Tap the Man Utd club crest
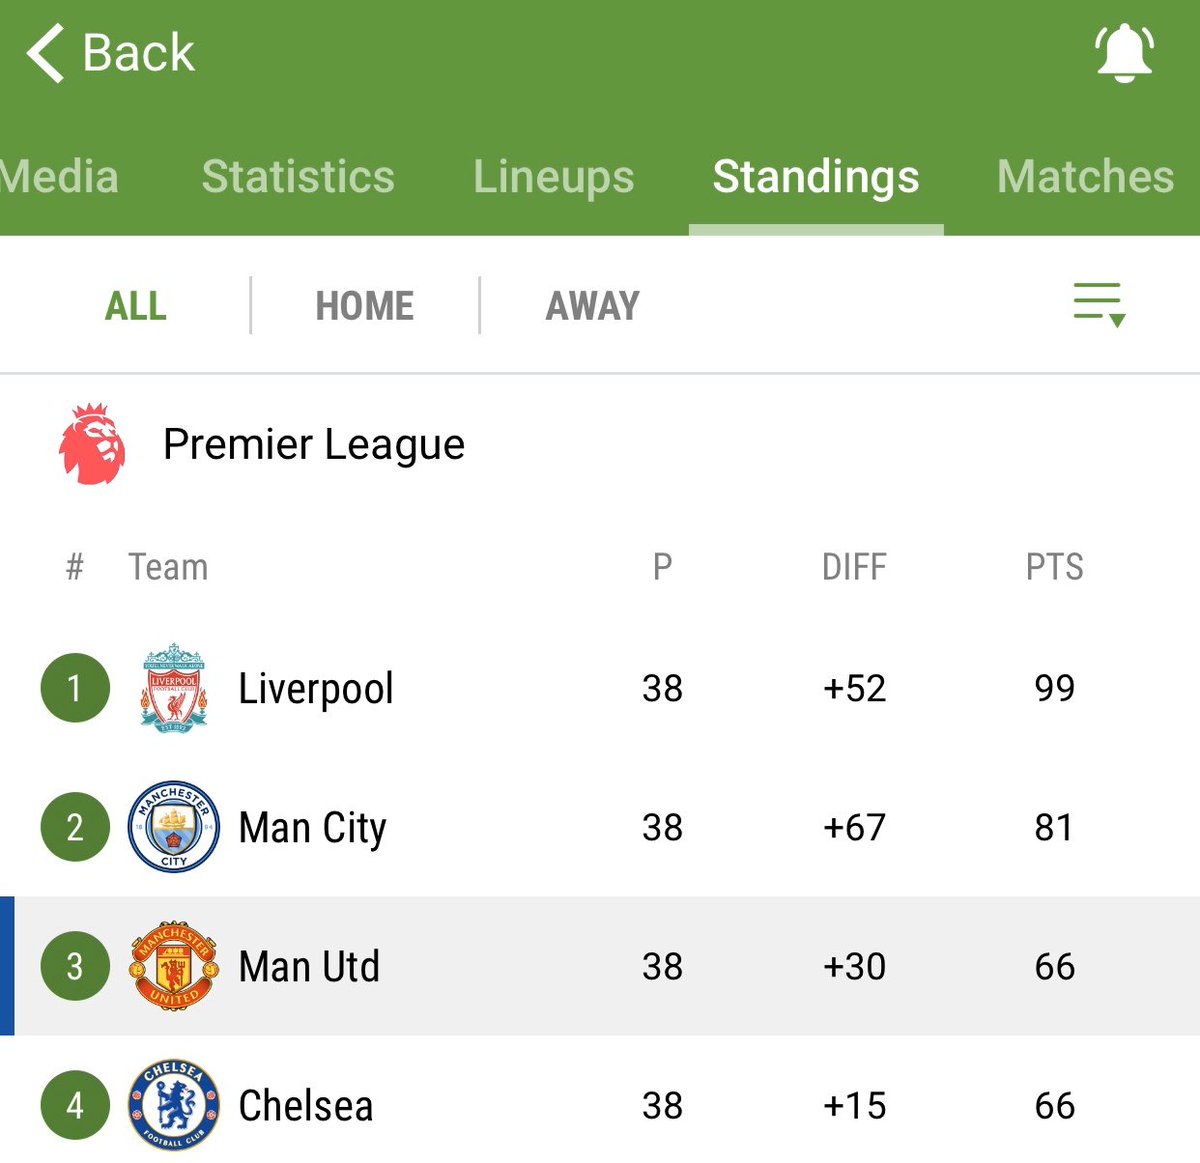 point(174,966)
